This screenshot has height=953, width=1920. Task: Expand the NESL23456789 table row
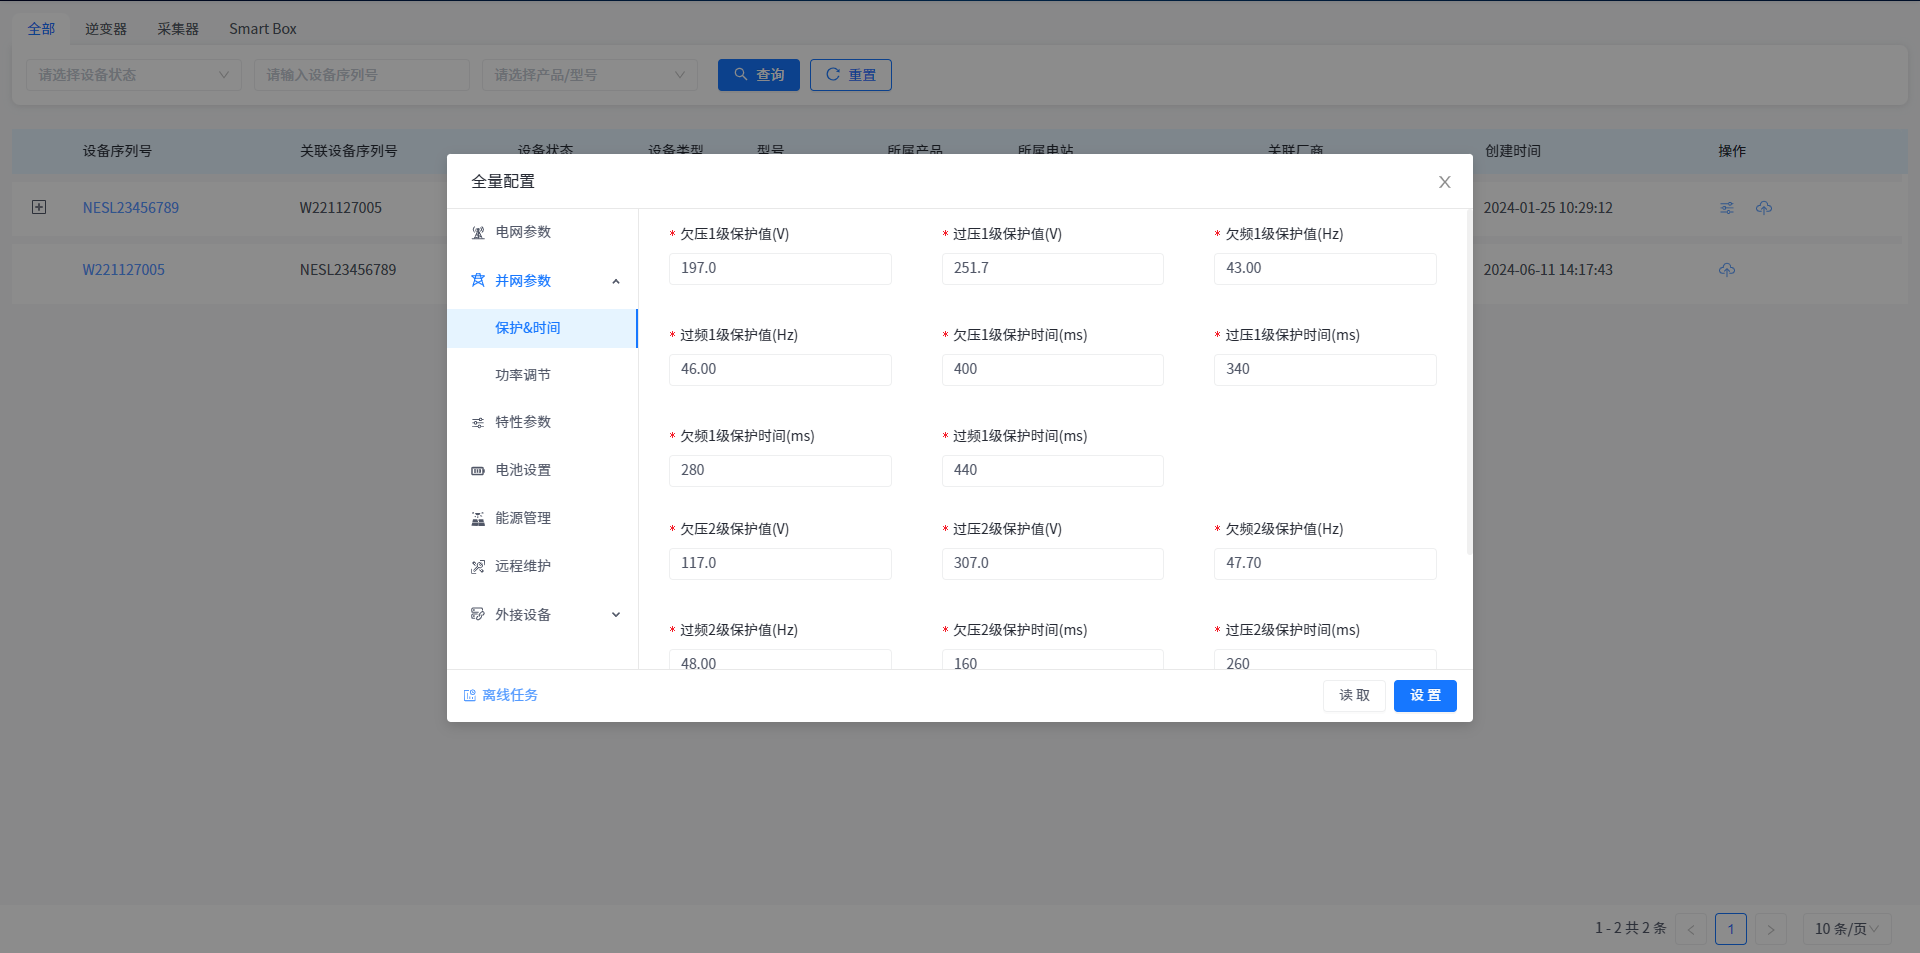(39, 207)
